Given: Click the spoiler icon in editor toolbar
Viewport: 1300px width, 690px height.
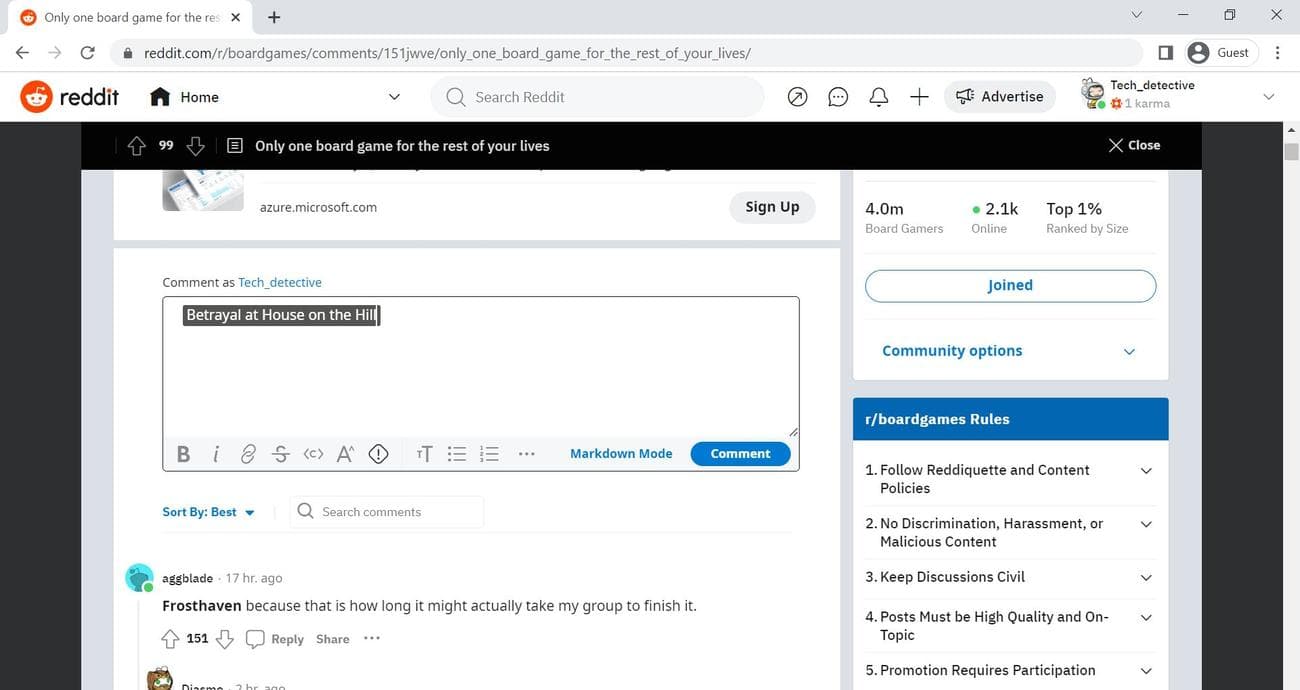Looking at the screenshot, I should (378, 454).
